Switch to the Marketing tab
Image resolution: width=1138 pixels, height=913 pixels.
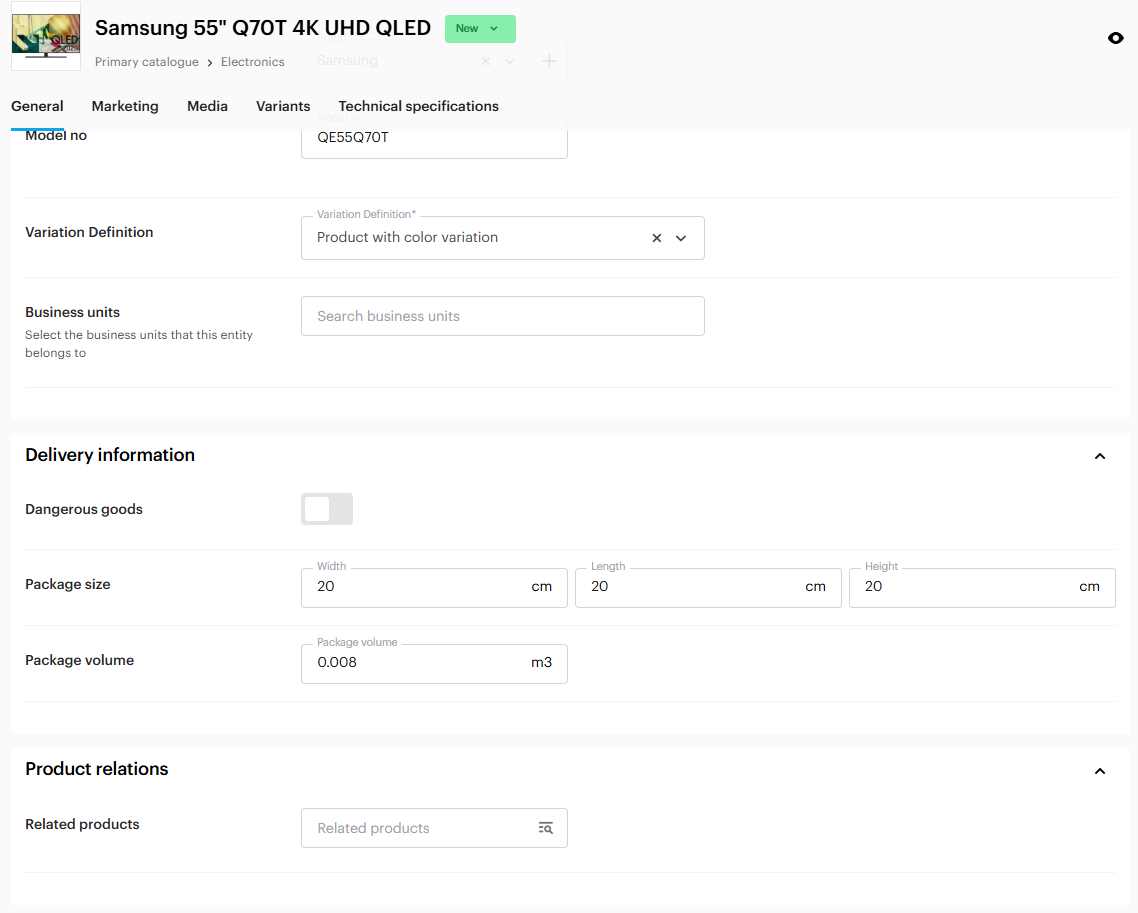click(x=125, y=106)
